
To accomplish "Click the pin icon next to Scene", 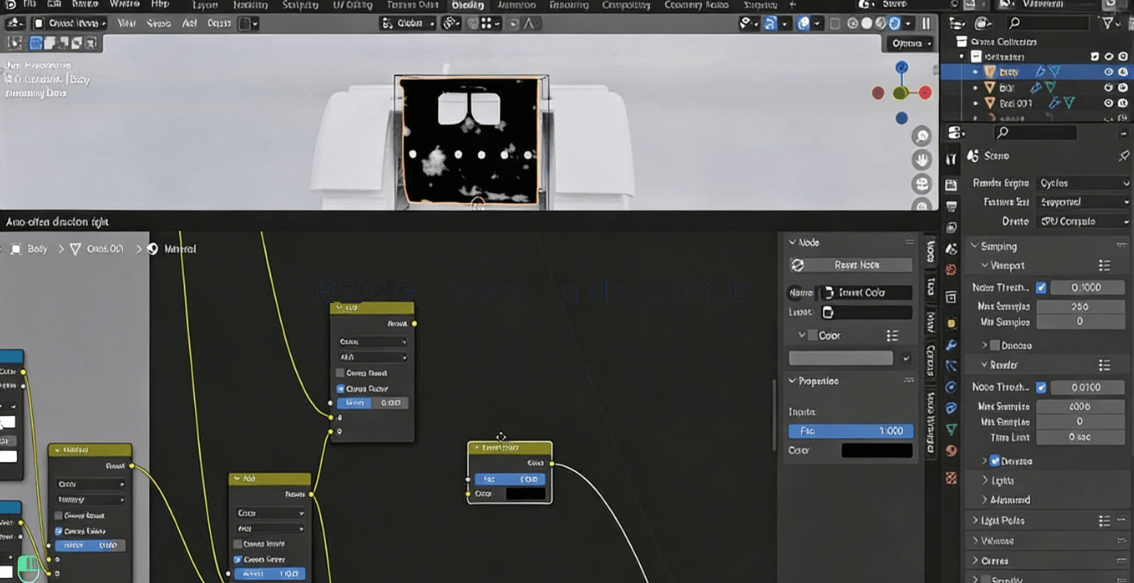I will [1124, 155].
